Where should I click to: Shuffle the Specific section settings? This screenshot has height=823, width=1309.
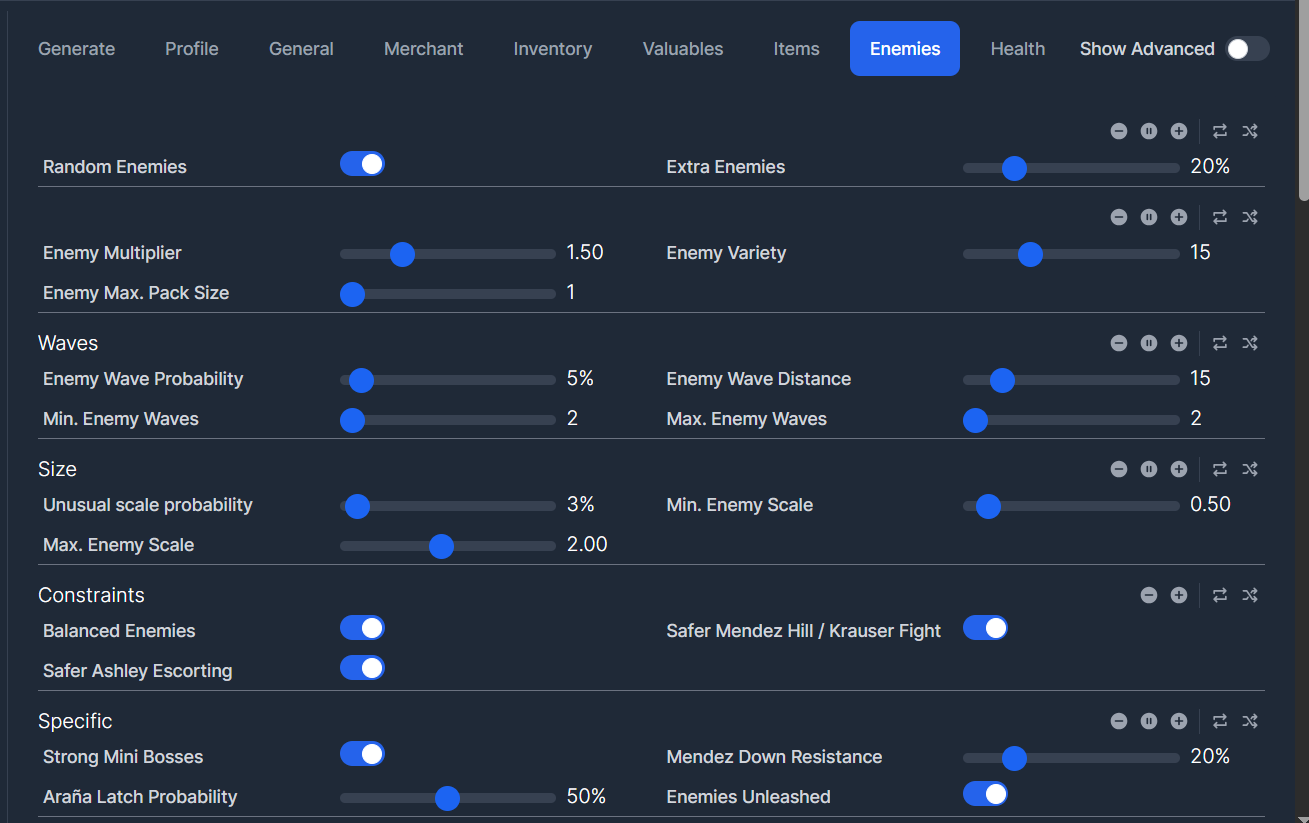click(x=1250, y=721)
